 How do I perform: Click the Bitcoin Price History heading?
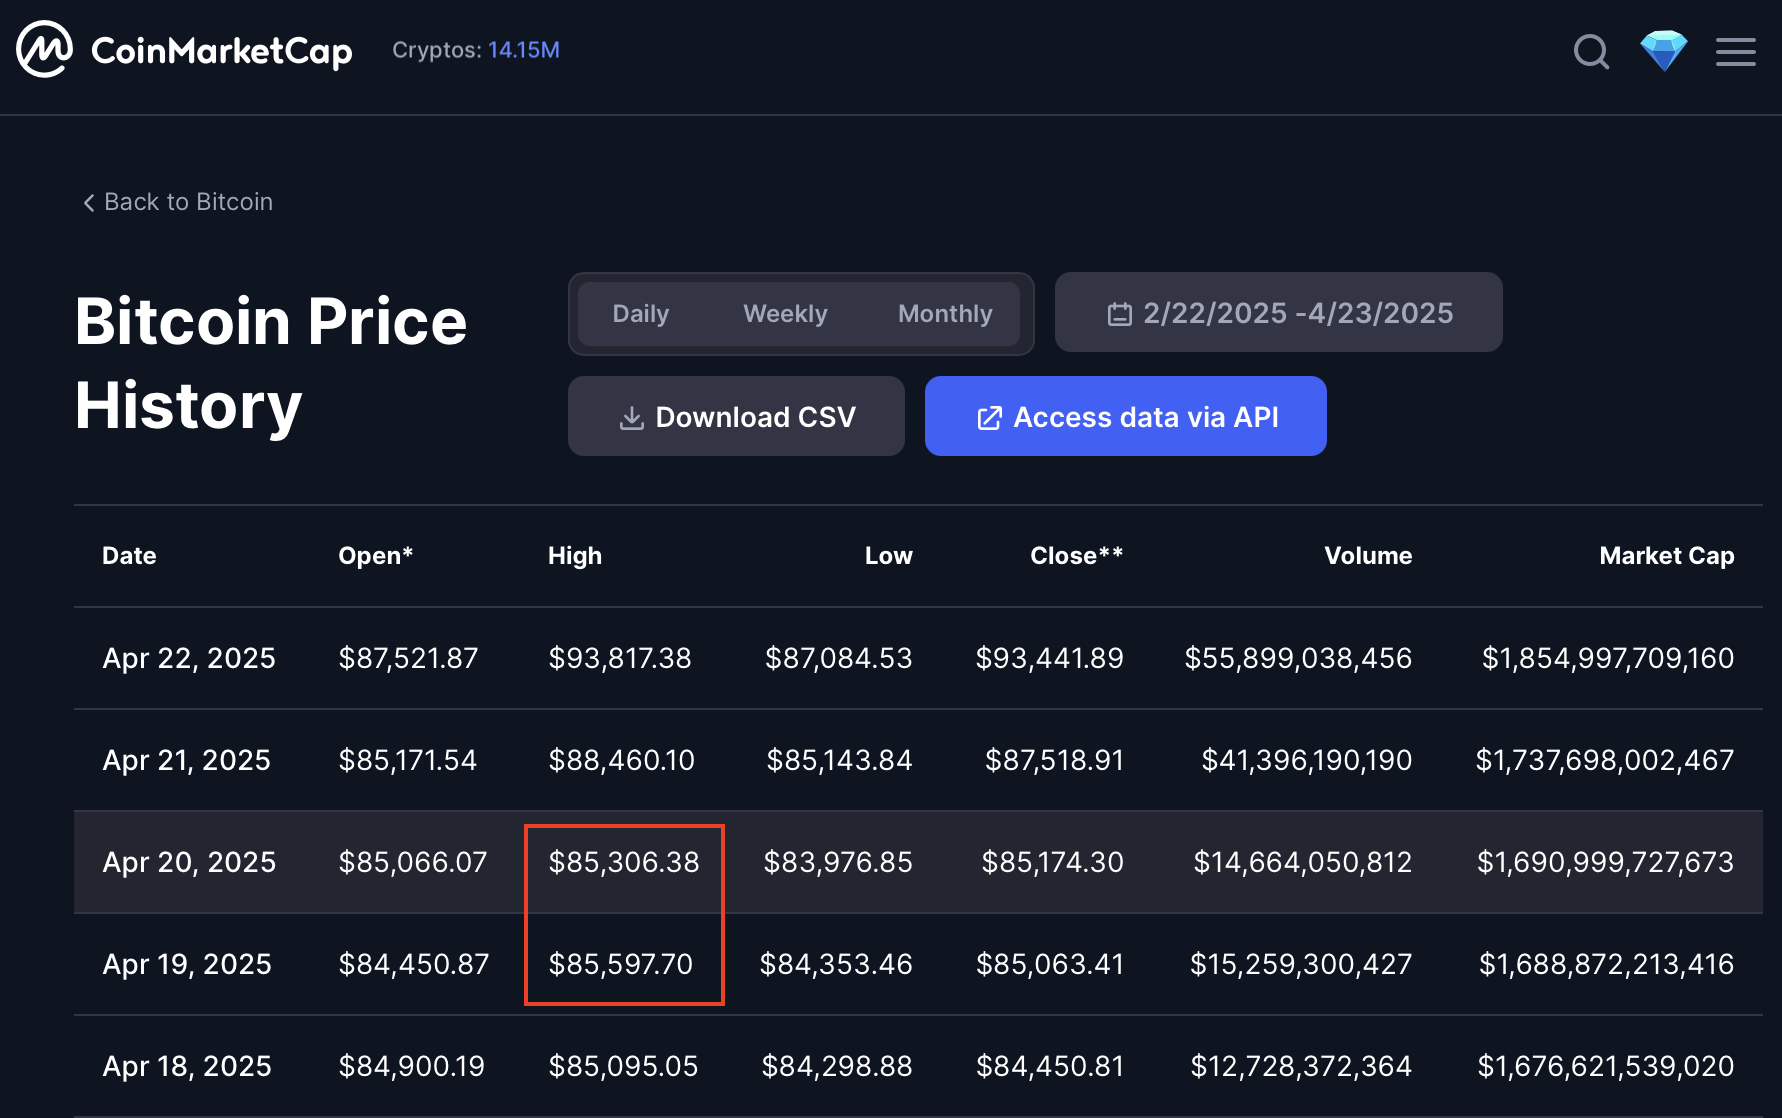271,364
